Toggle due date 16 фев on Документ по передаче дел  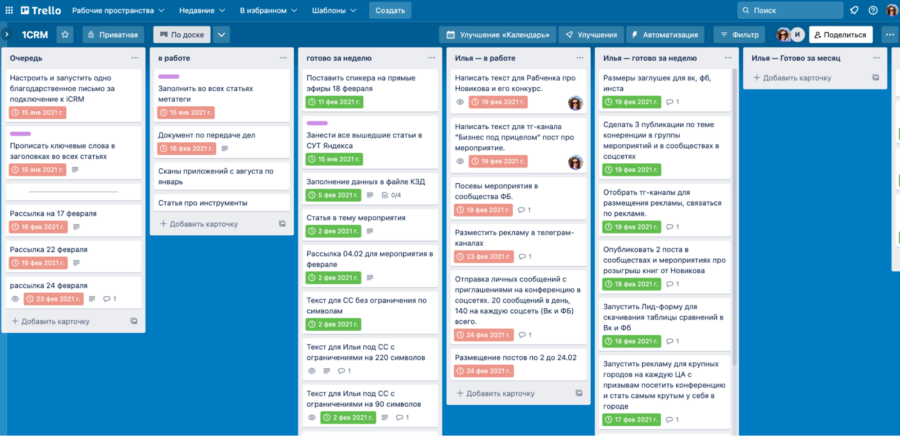click(x=185, y=148)
